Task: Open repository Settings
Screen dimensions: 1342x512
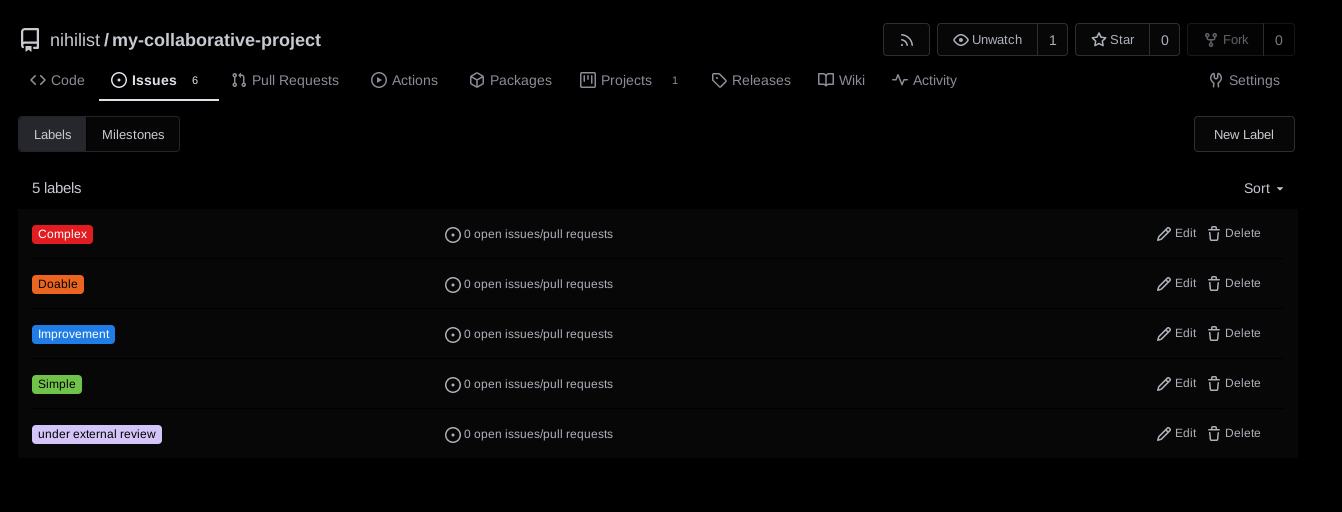Action: (1244, 80)
